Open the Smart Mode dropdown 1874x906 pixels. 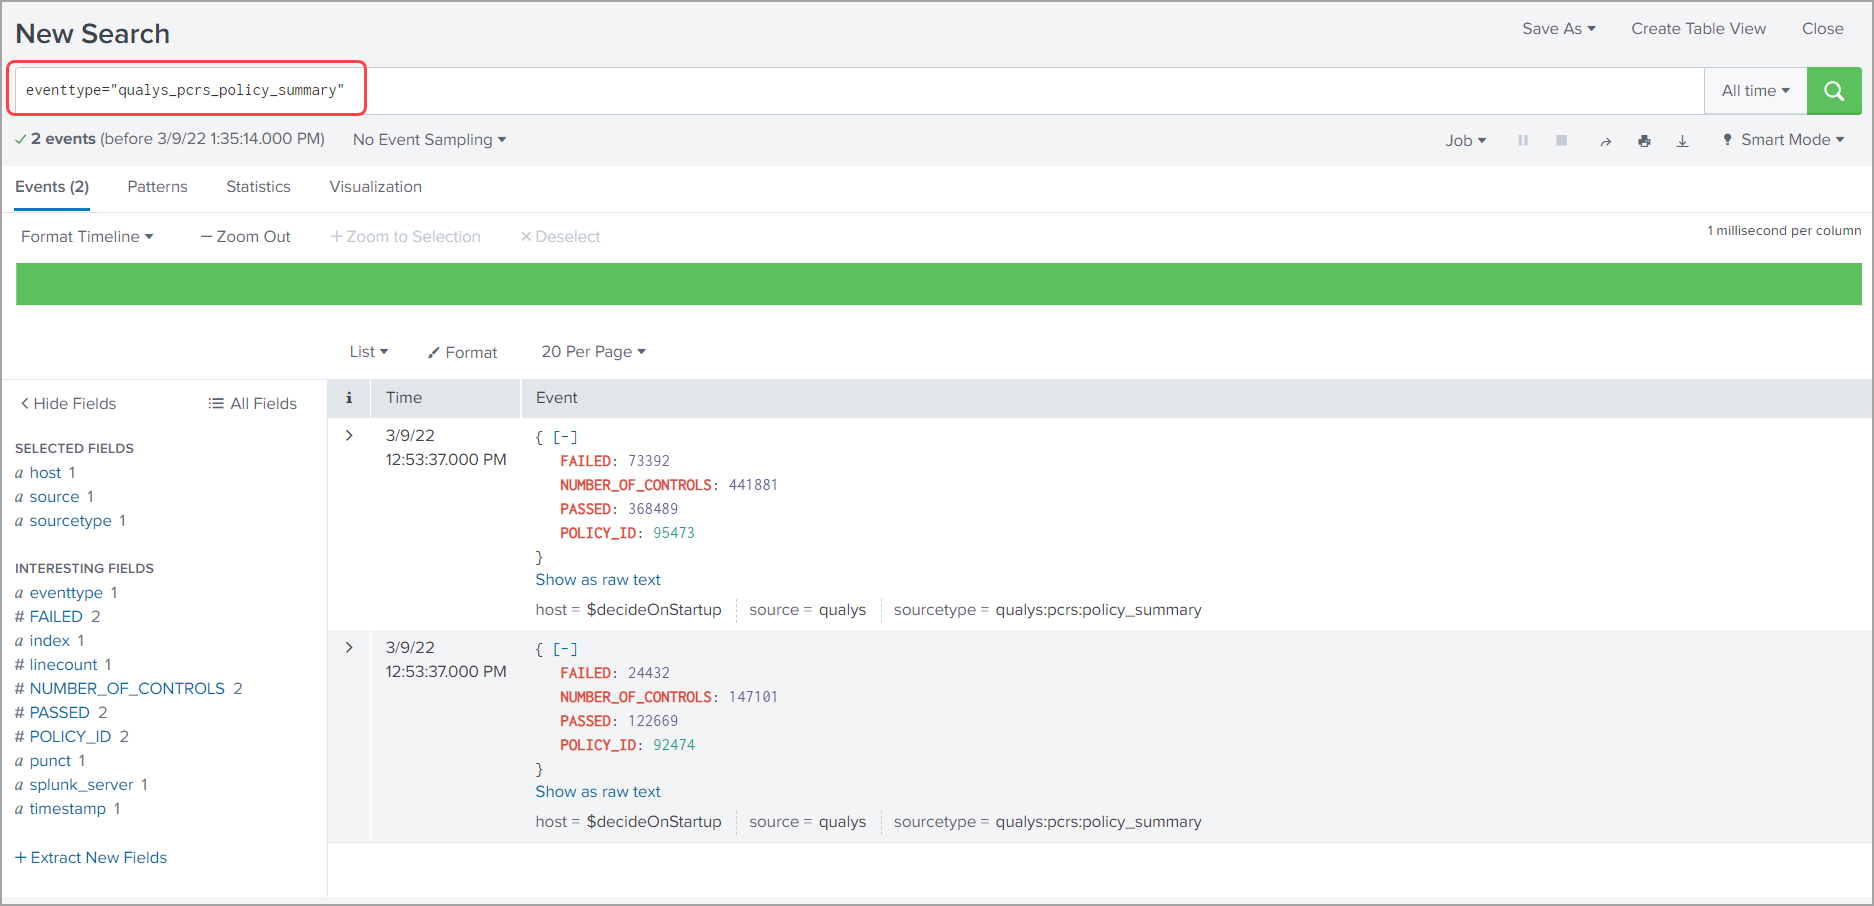[x=1783, y=140]
